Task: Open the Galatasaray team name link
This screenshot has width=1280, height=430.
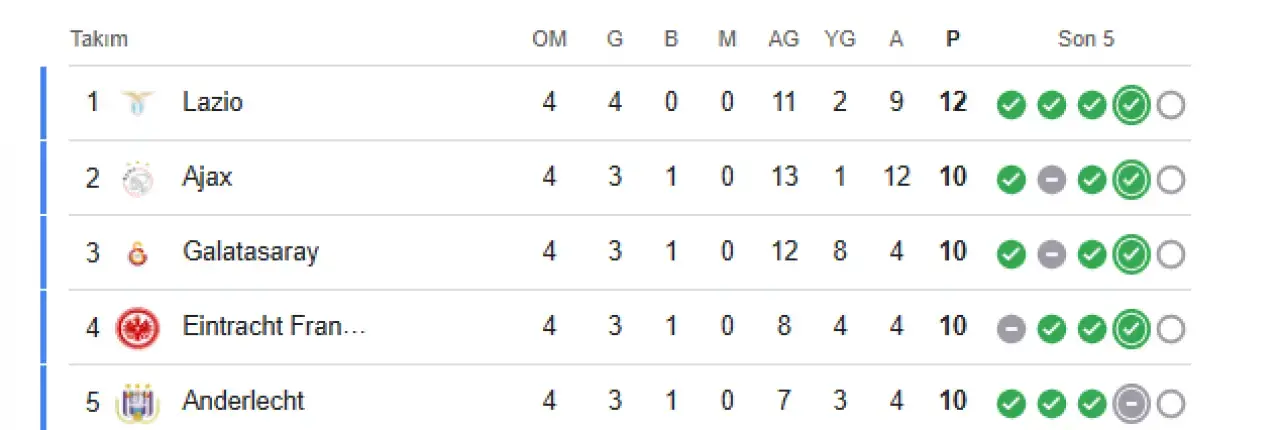Action: [250, 252]
